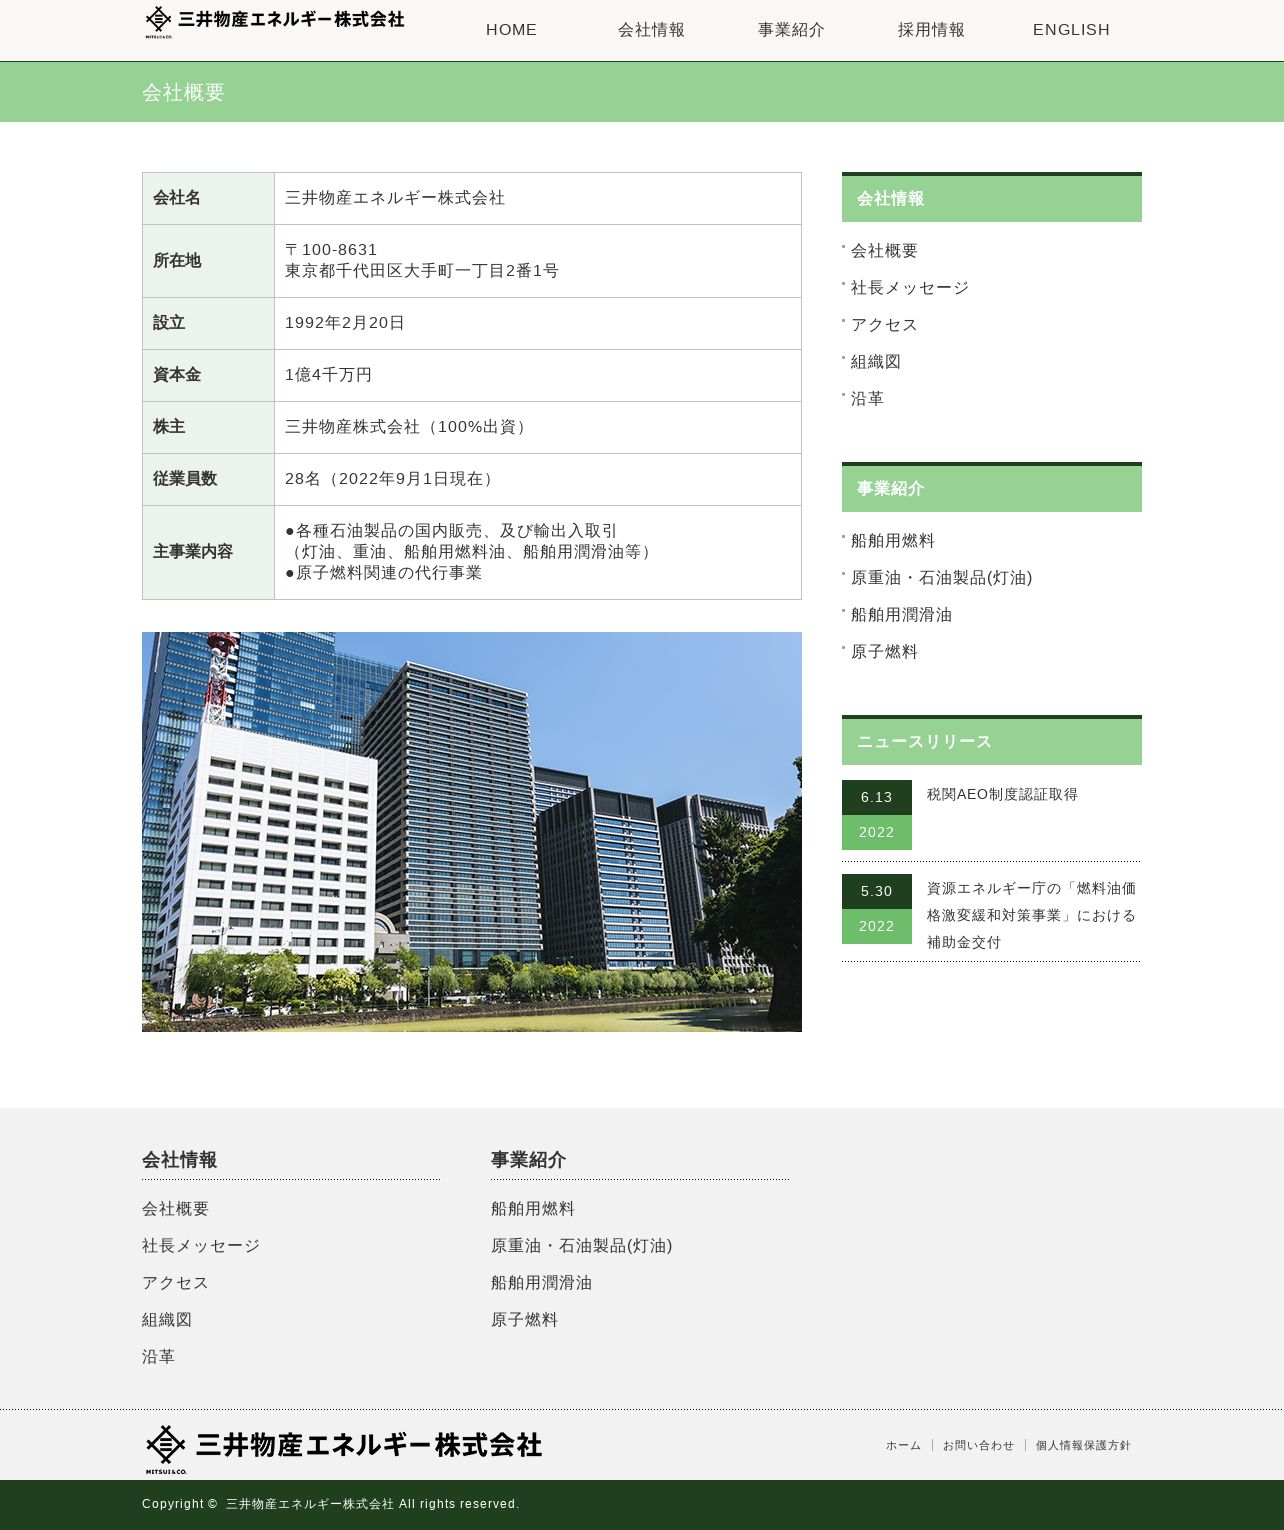Viewport: 1284px width, 1530px height.
Task: Open footer 原重油・石油製品(灯油) link
Action: [581, 1246]
